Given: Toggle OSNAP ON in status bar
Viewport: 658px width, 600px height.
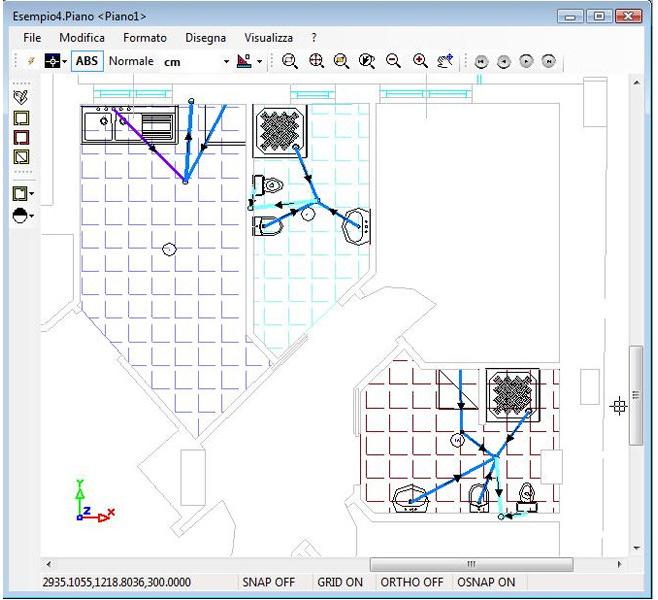Looking at the screenshot, I should point(486,582).
